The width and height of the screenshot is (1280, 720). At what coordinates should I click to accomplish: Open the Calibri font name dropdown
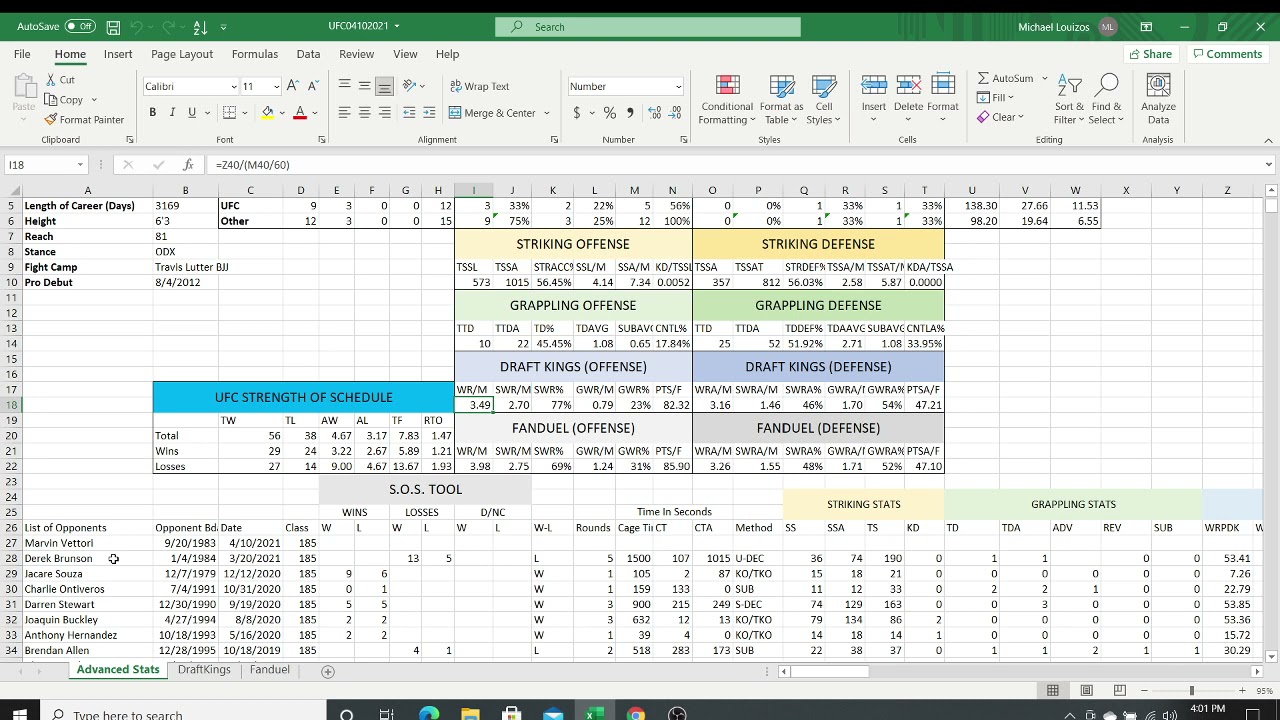(234, 87)
